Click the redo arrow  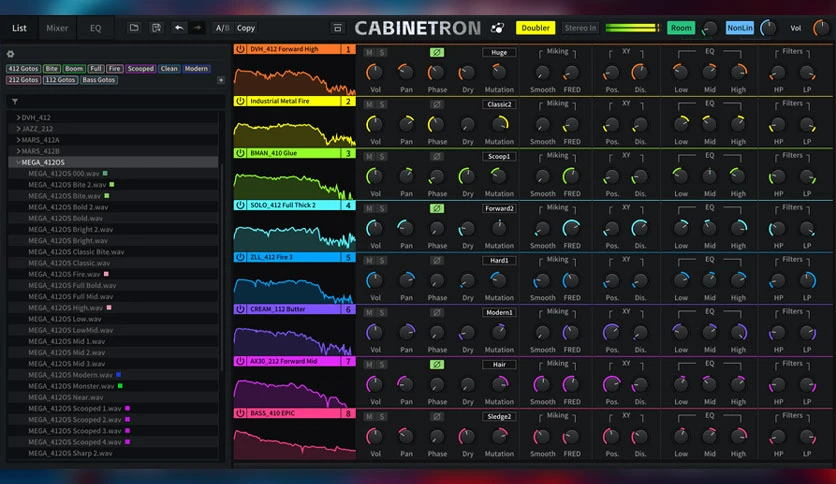(x=197, y=28)
